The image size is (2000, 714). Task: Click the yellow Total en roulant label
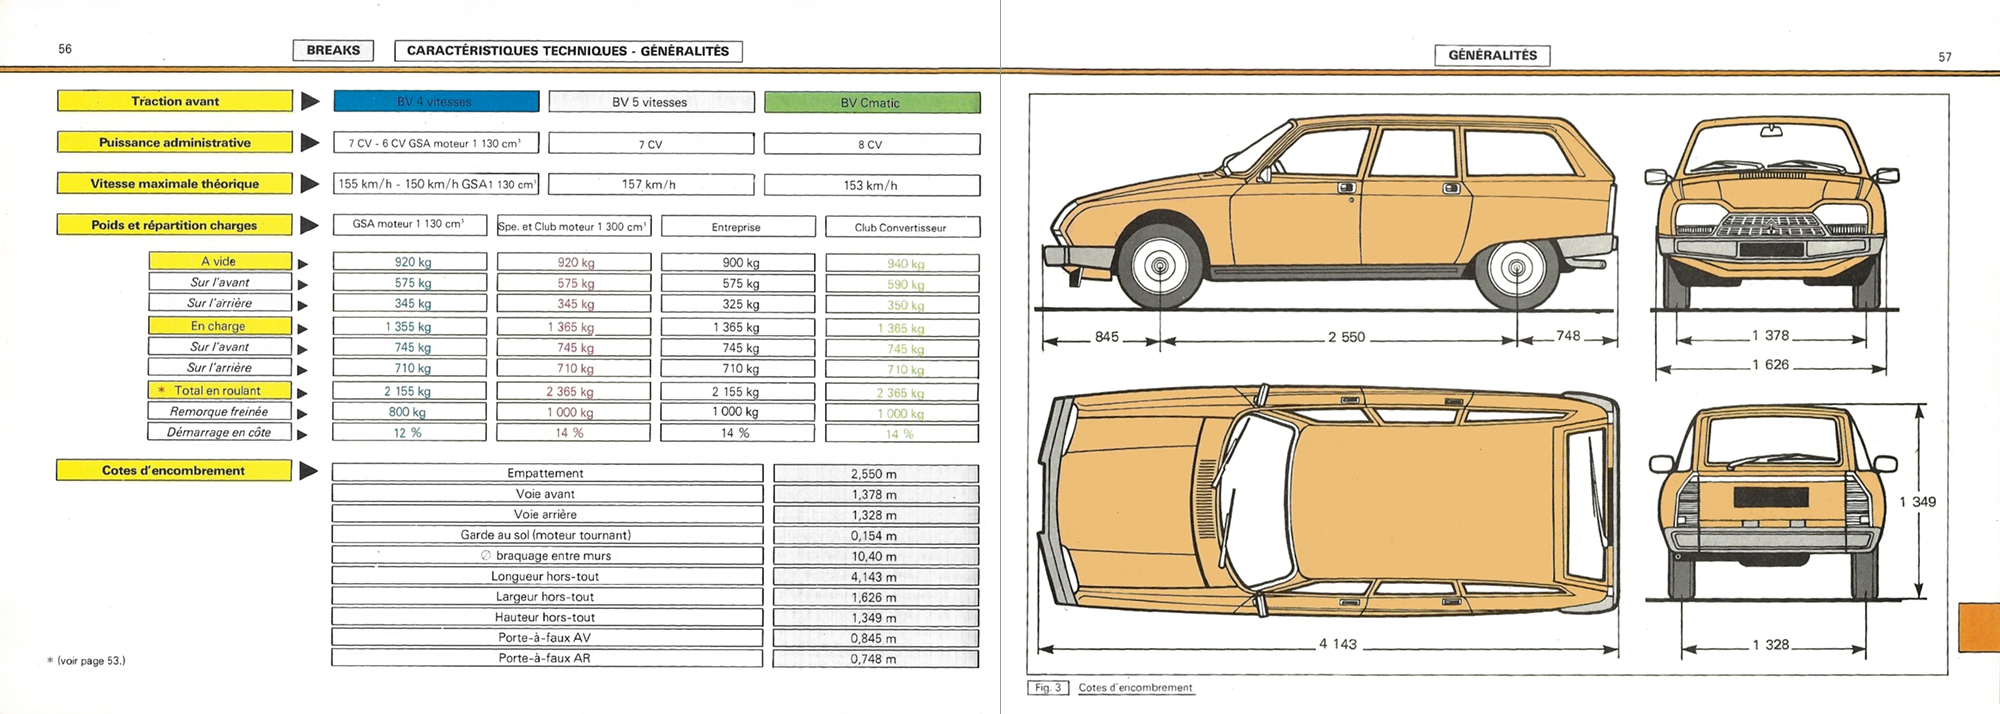(220, 391)
